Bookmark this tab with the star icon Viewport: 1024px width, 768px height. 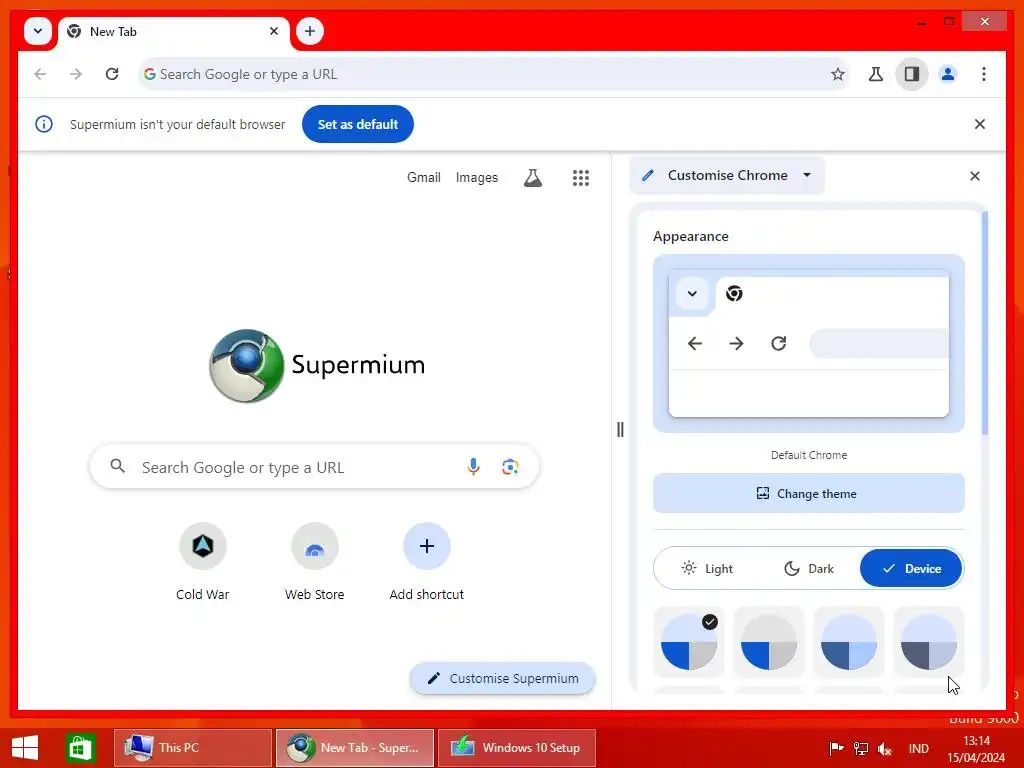point(837,74)
